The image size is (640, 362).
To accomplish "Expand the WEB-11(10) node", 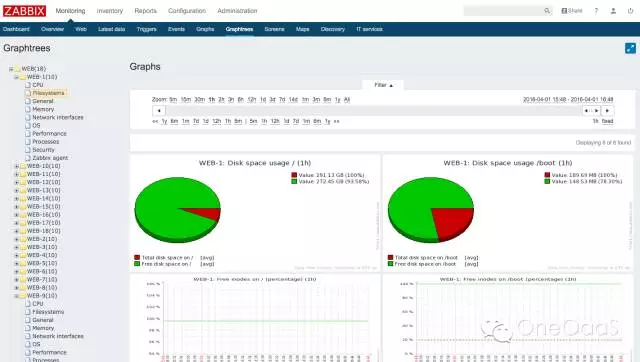I will click(17, 174).
